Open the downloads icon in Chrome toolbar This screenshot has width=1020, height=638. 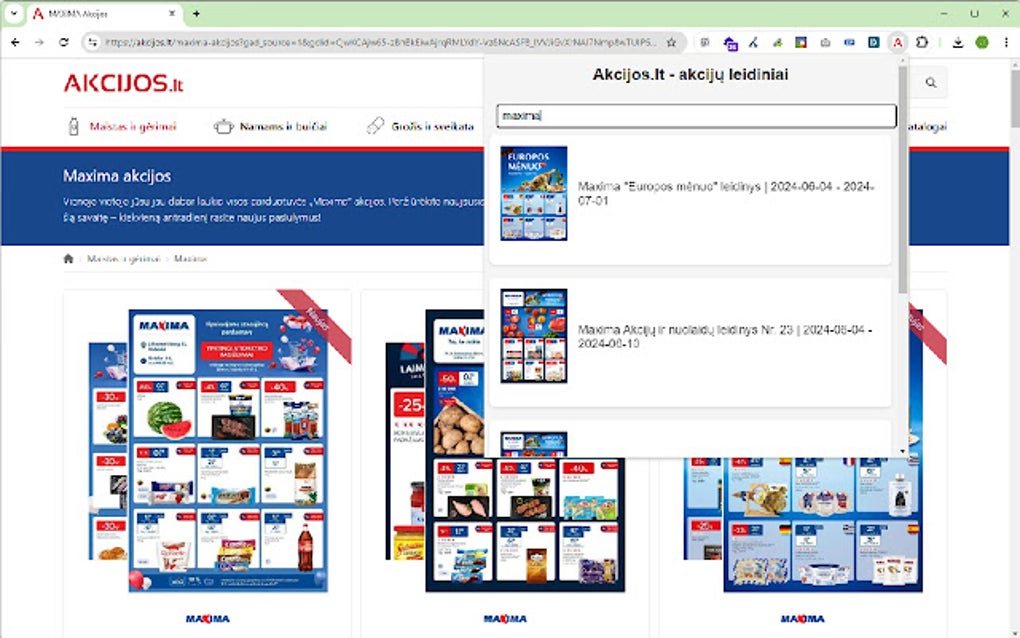(958, 43)
